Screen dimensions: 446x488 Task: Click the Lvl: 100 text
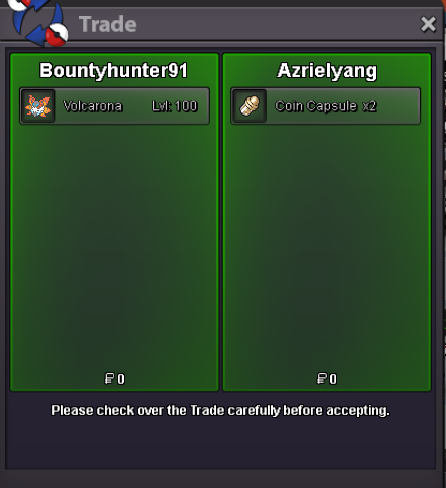point(175,106)
